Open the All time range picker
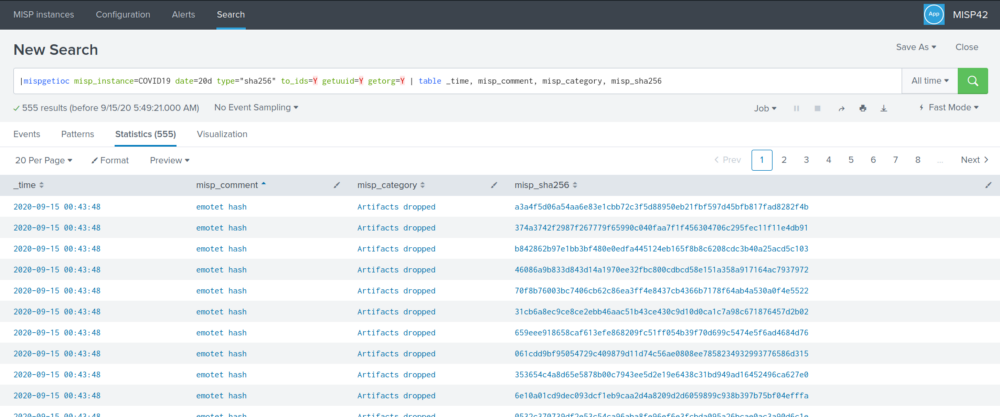The height and width of the screenshot is (417, 1000). coord(930,81)
